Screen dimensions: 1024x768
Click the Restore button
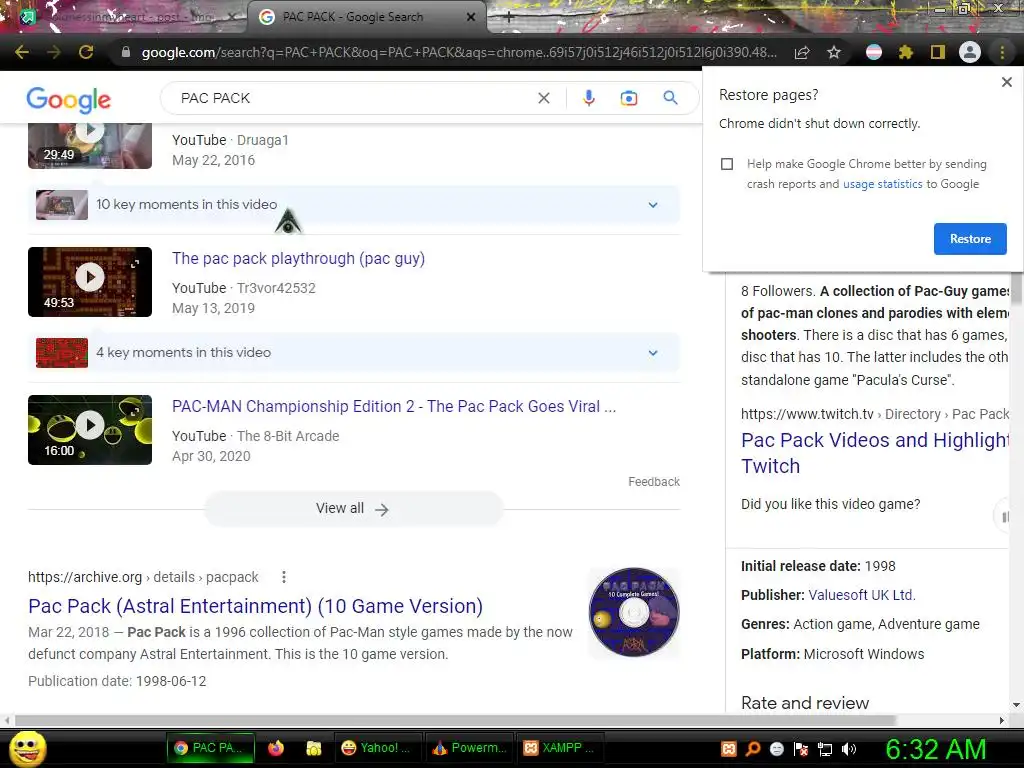(970, 239)
